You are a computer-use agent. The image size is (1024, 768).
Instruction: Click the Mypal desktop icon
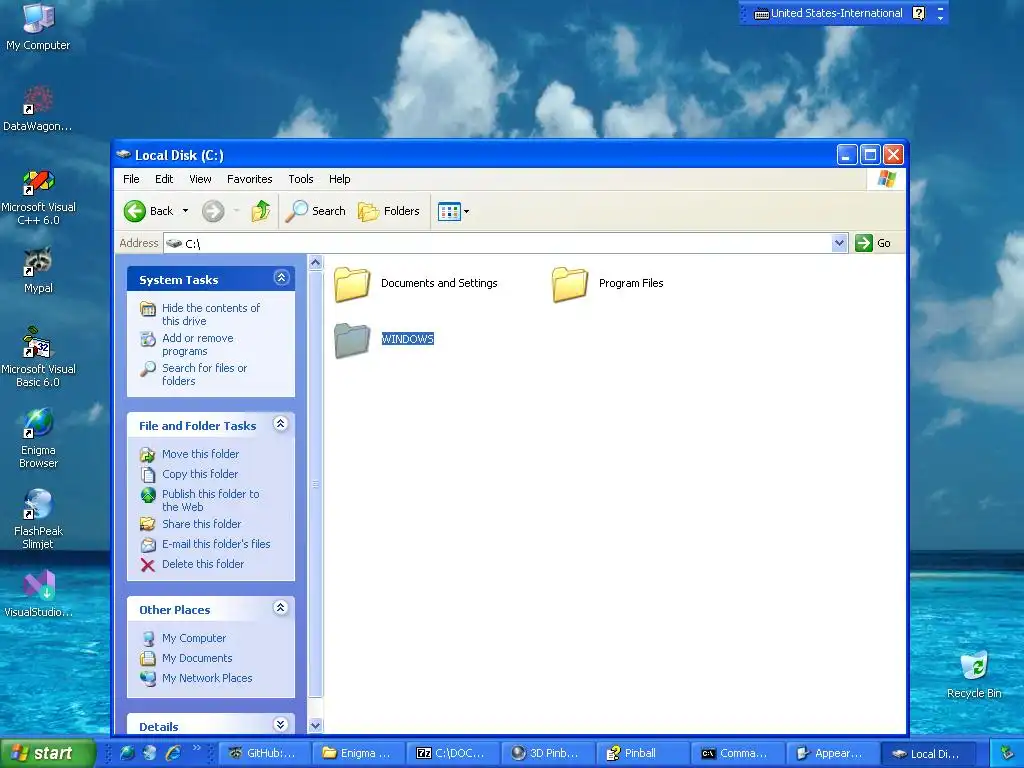pyautogui.click(x=38, y=270)
